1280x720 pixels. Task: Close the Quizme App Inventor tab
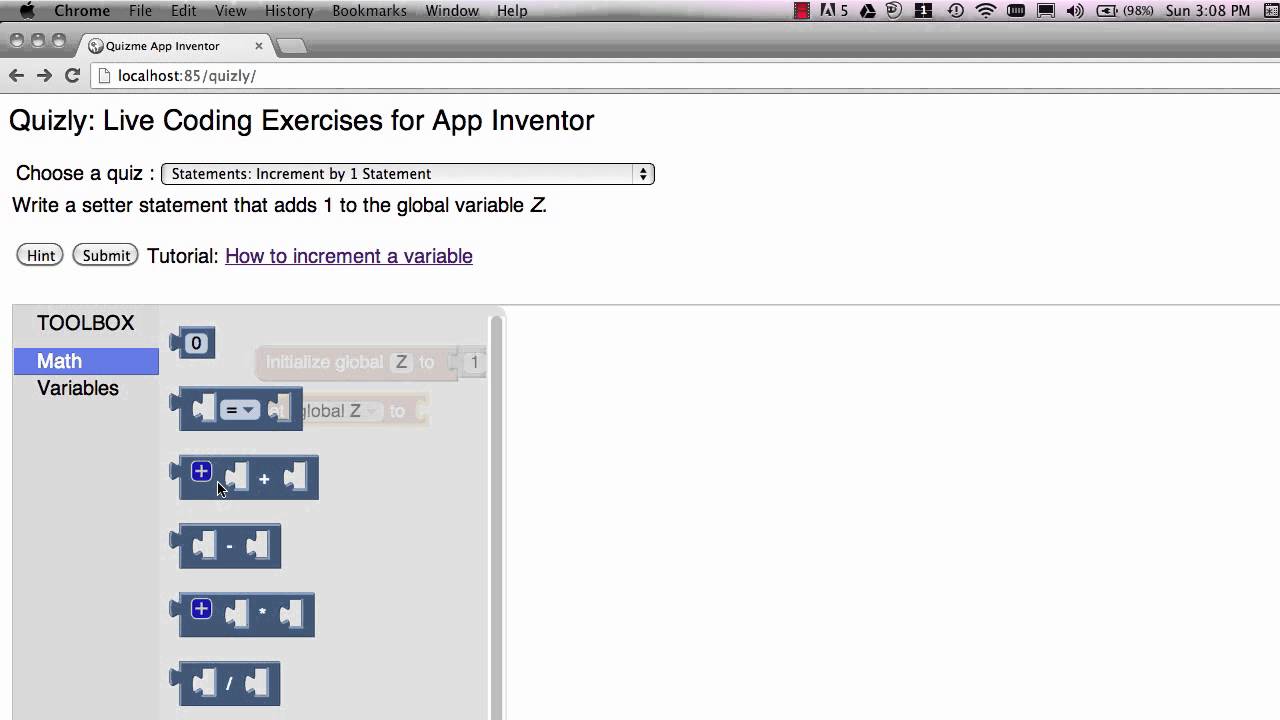259,46
